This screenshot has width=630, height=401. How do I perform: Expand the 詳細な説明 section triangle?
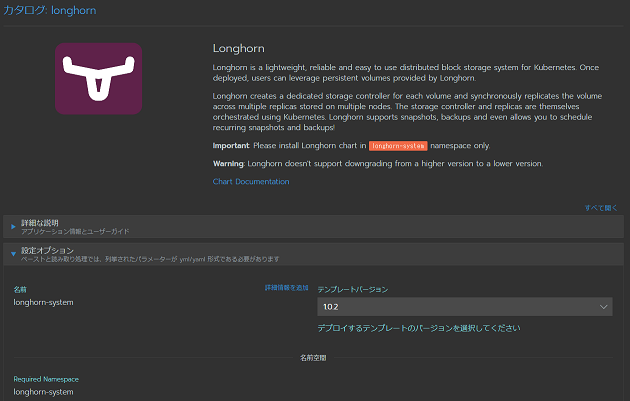click(13, 227)
